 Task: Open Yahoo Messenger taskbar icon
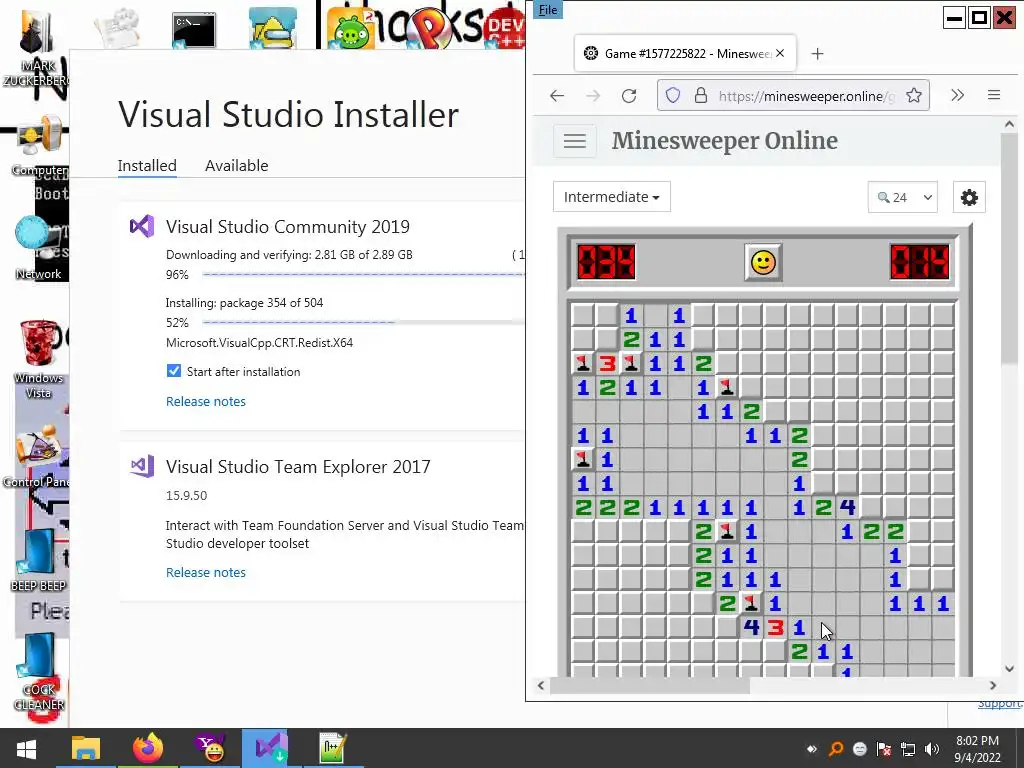coord(210,748)
